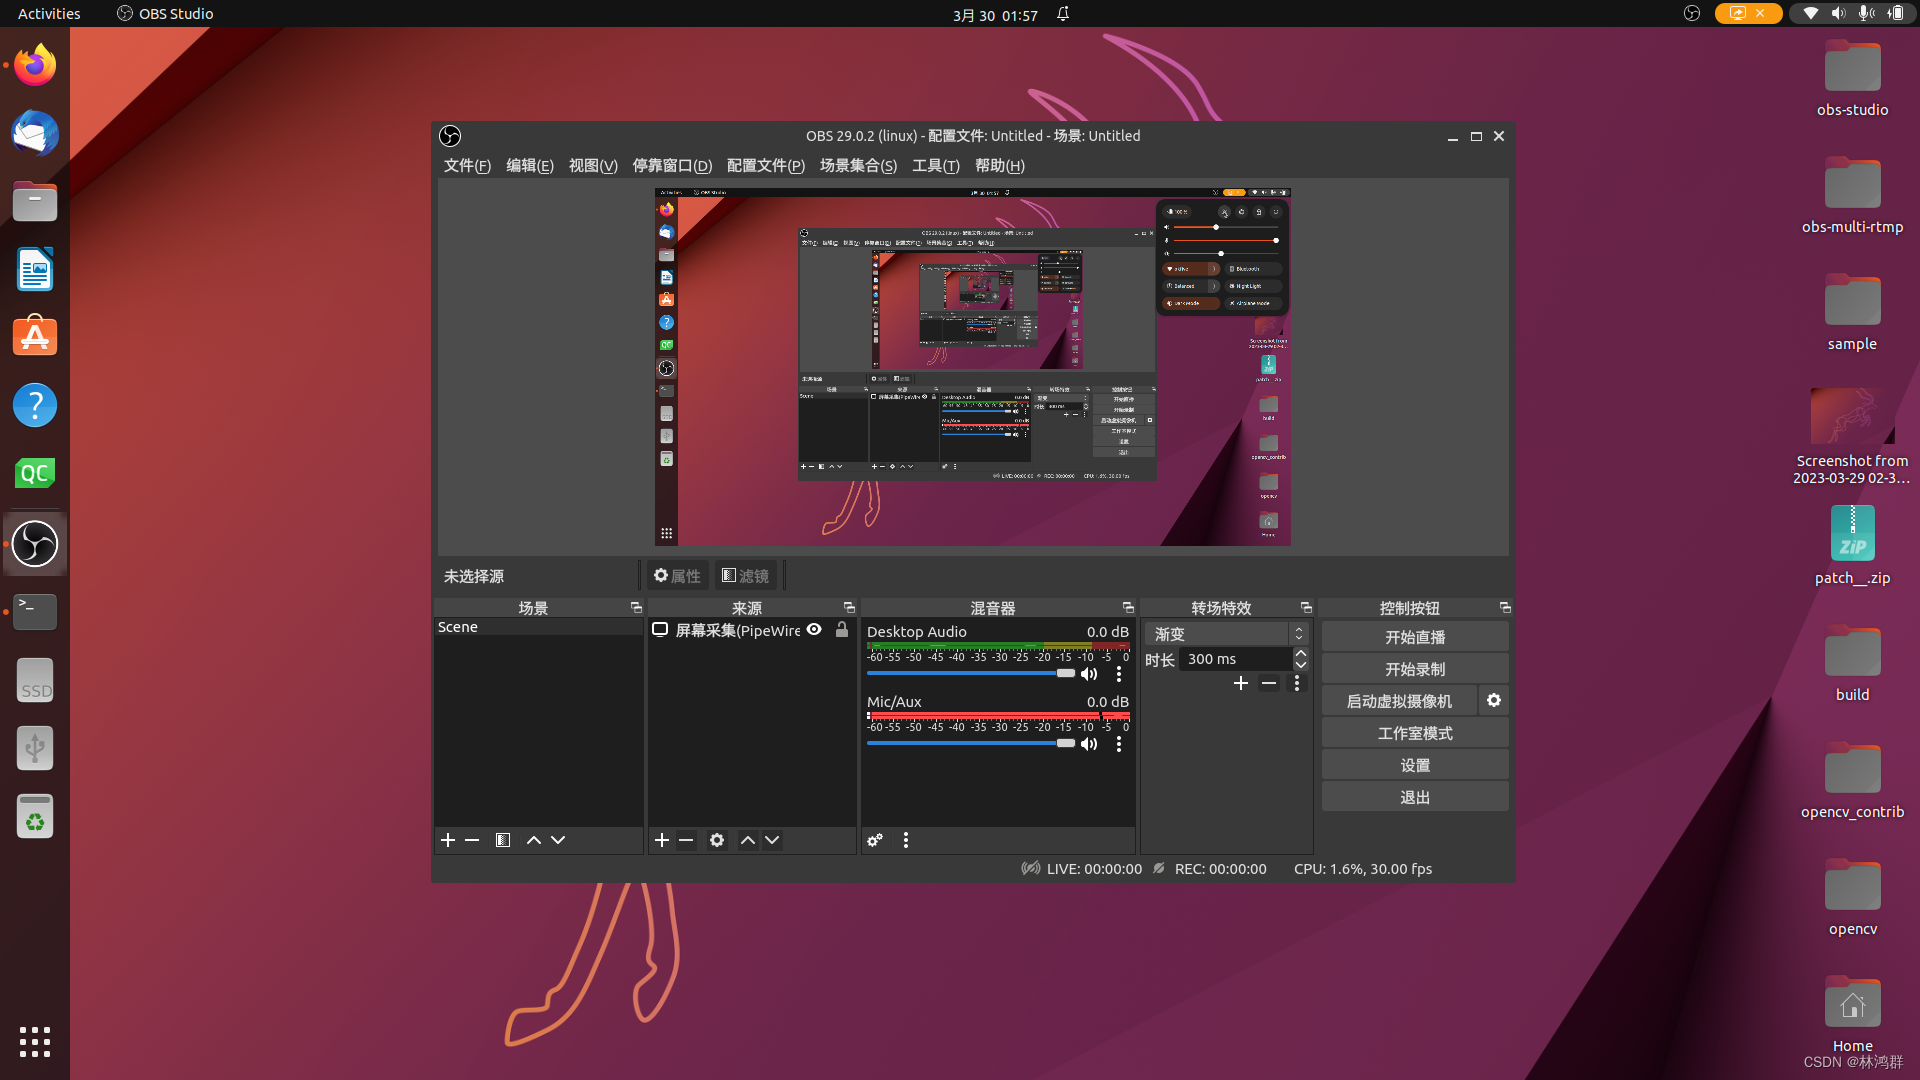
Task: Move scene down with arrow icon
Action: (x=558, y=840)
